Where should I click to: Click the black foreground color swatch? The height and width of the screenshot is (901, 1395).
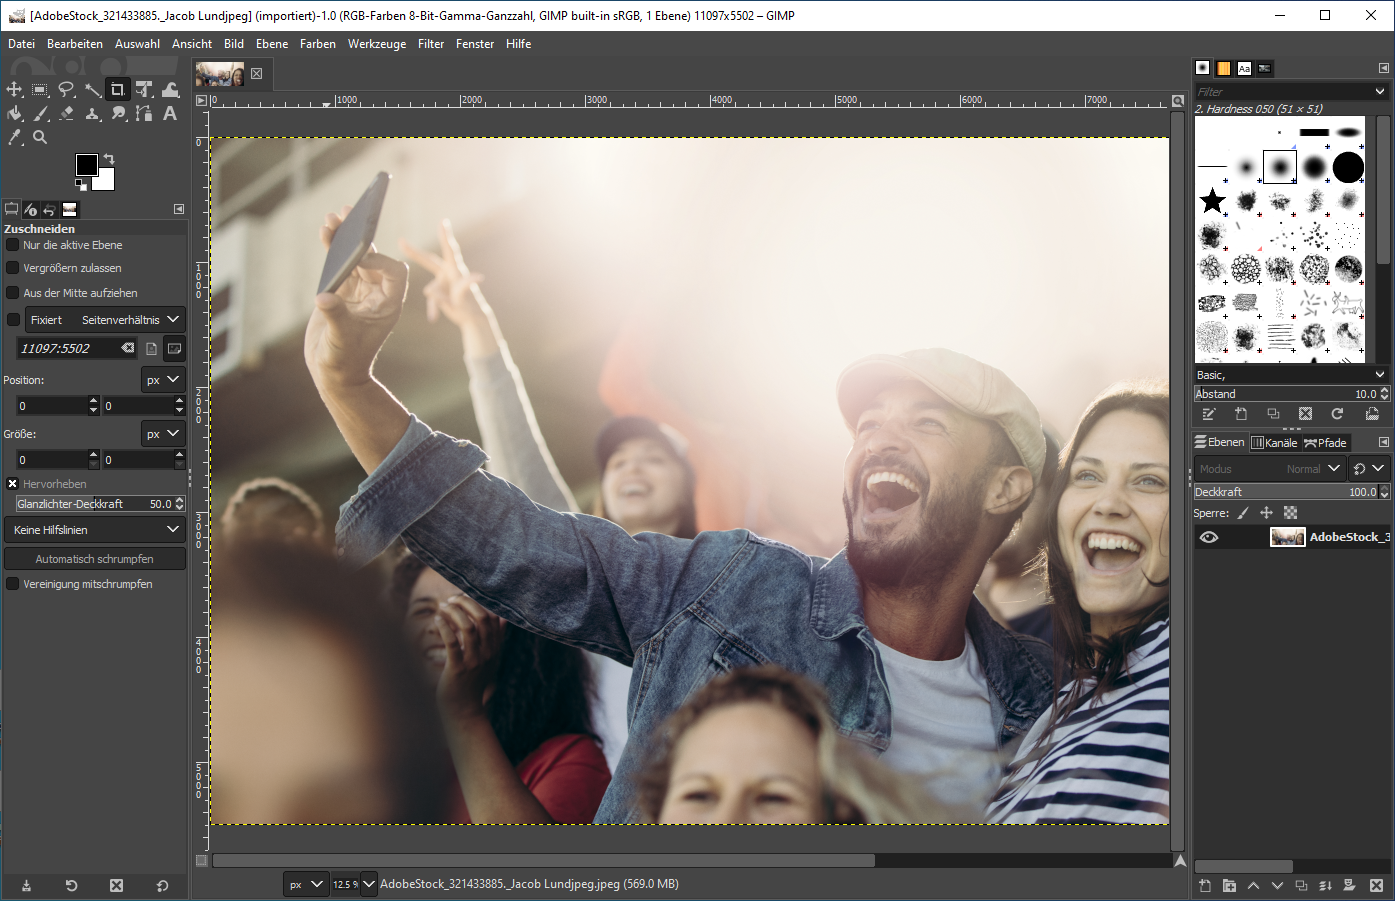[x=86, y=165]
